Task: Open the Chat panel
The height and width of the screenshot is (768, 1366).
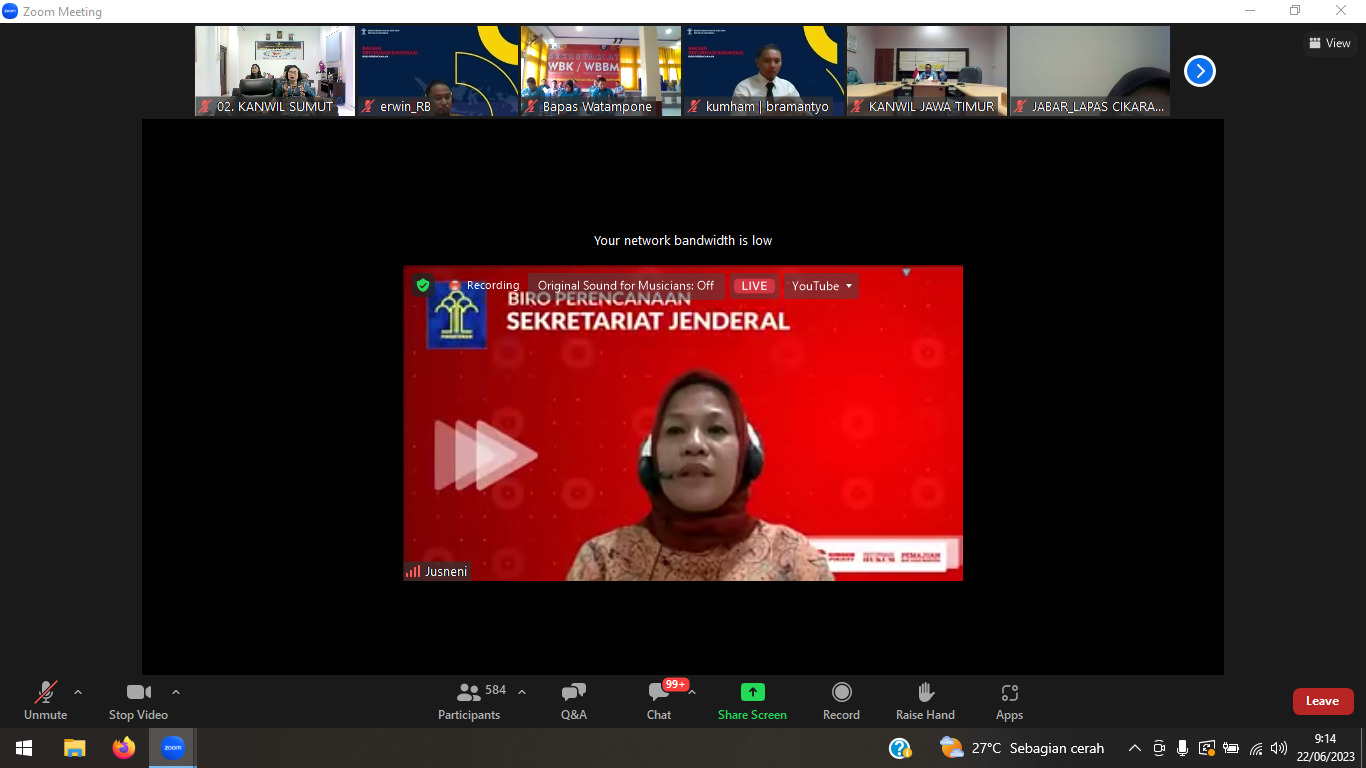Action: (x=658, y=701)
